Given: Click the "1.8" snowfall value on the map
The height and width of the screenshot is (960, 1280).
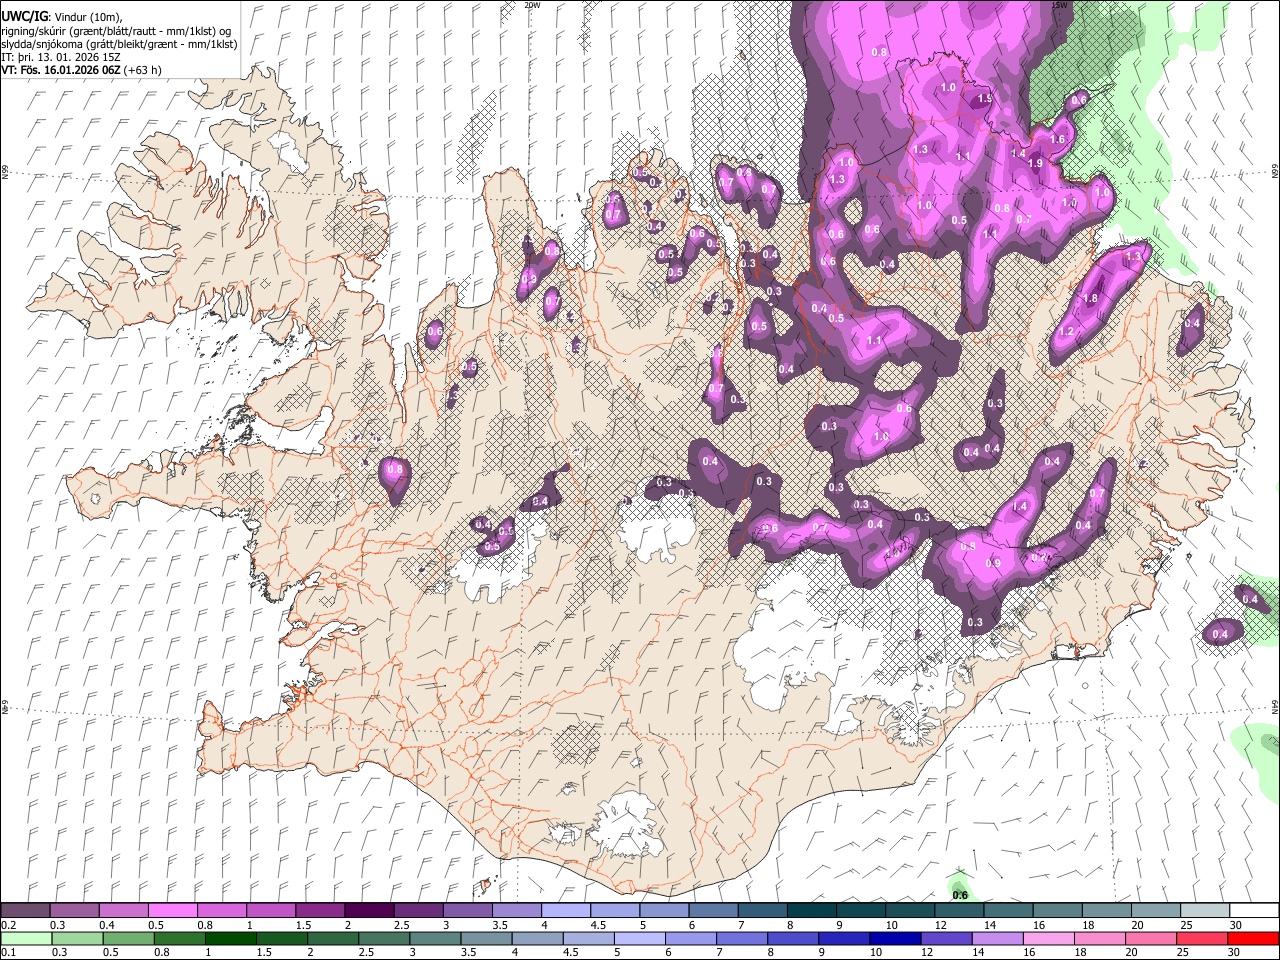Looking at the screenshot, I should tap(1090, 298).
